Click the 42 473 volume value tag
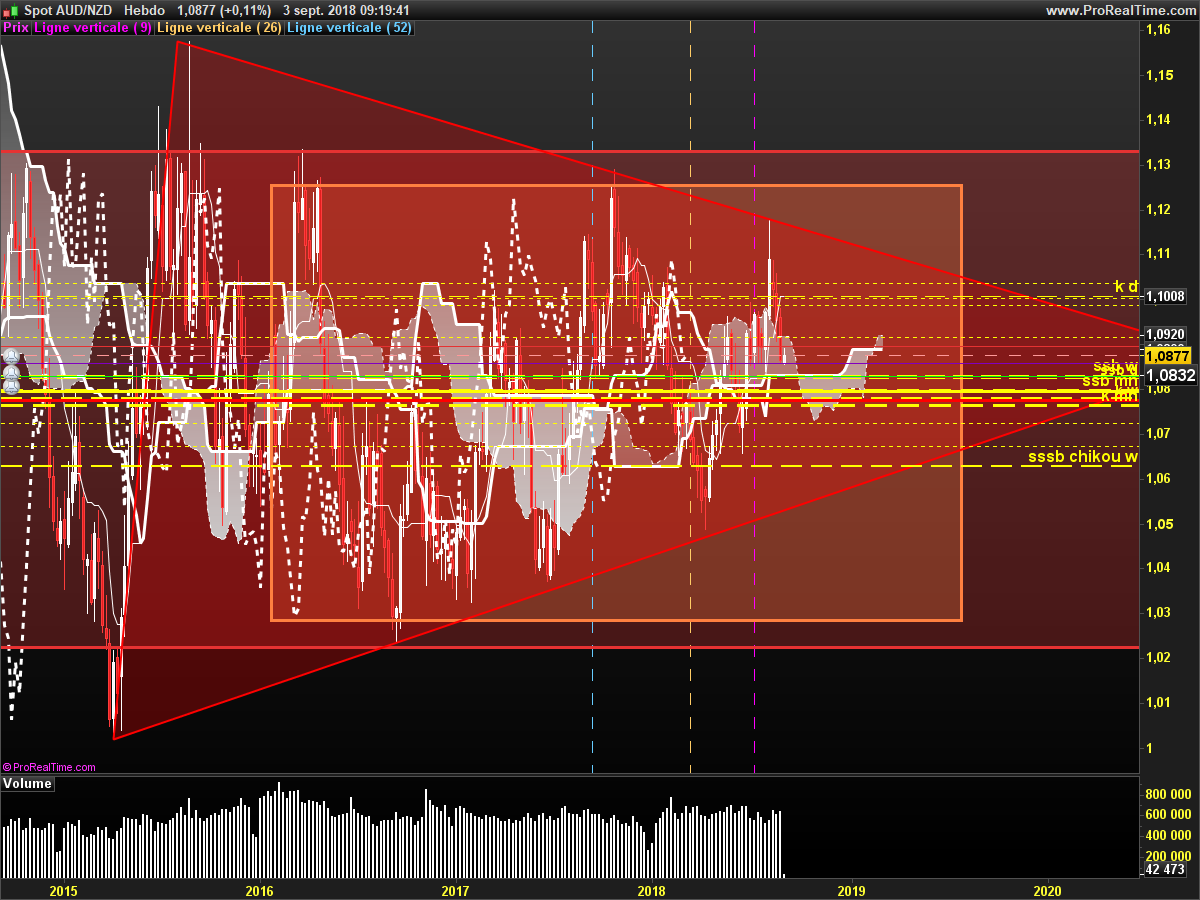Viewport: 1200px width, 900px height. pos(1163,870)
